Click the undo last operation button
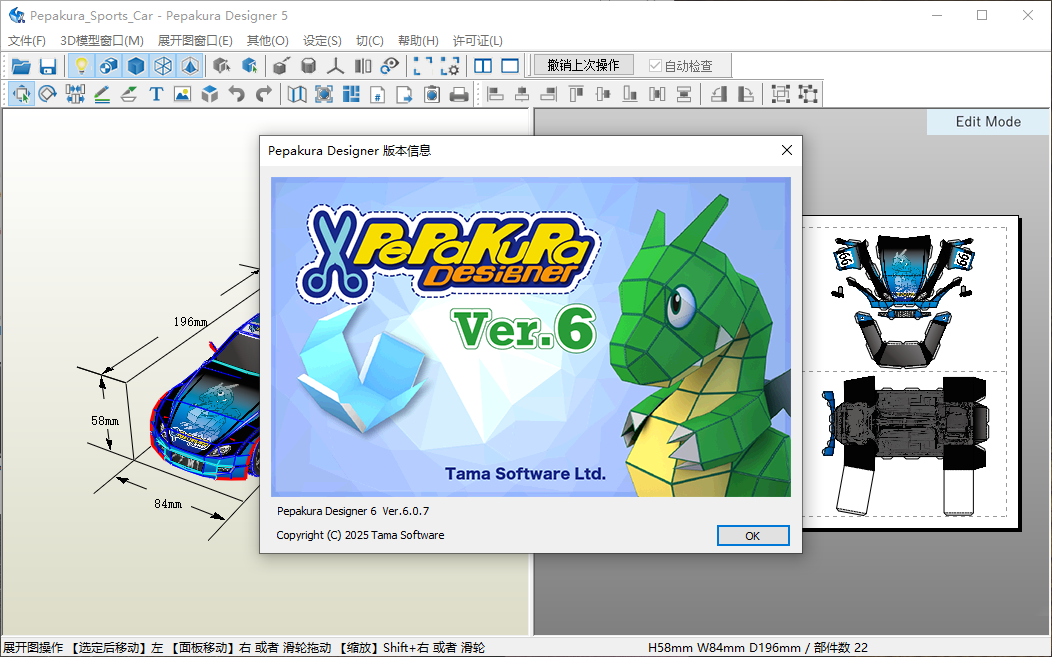 coord(583,65)
